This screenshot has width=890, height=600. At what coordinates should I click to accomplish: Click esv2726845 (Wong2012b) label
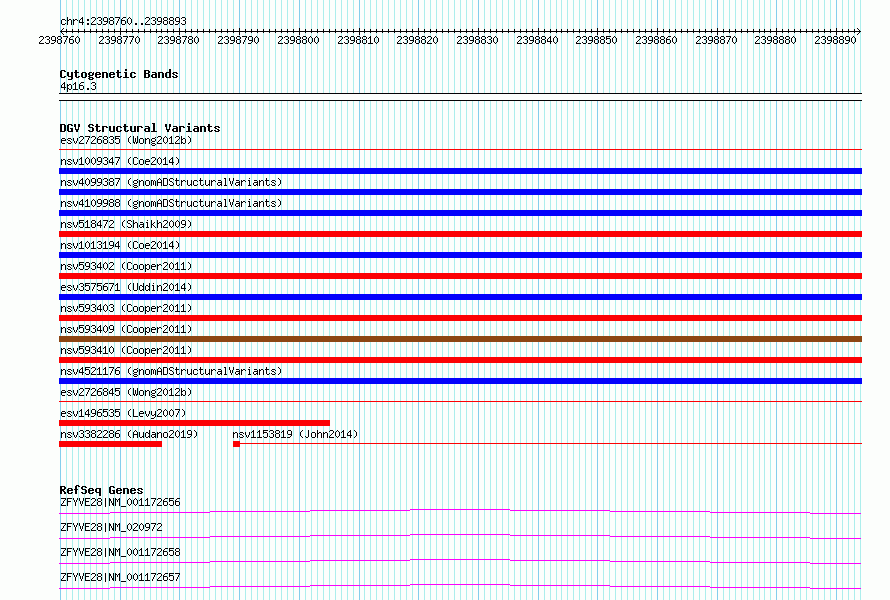(126, 392)
